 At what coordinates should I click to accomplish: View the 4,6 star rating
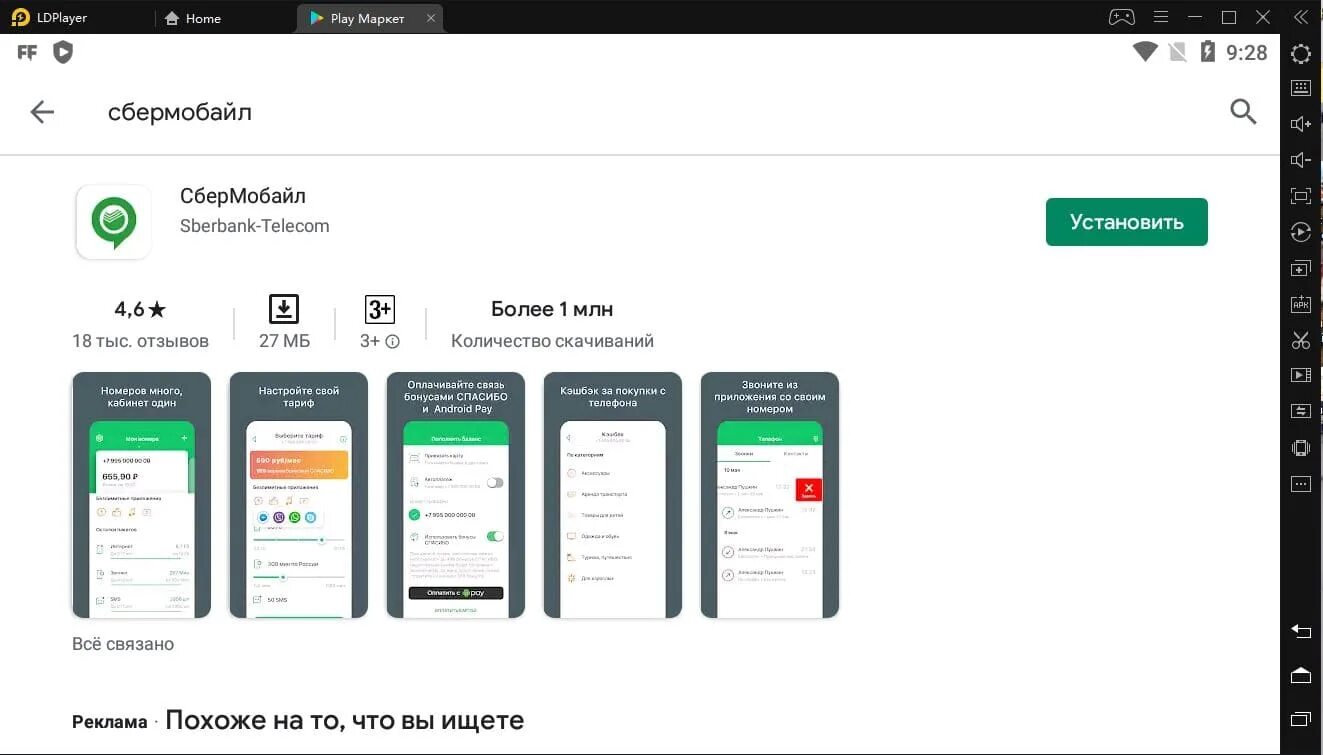[x=140, y=309]
